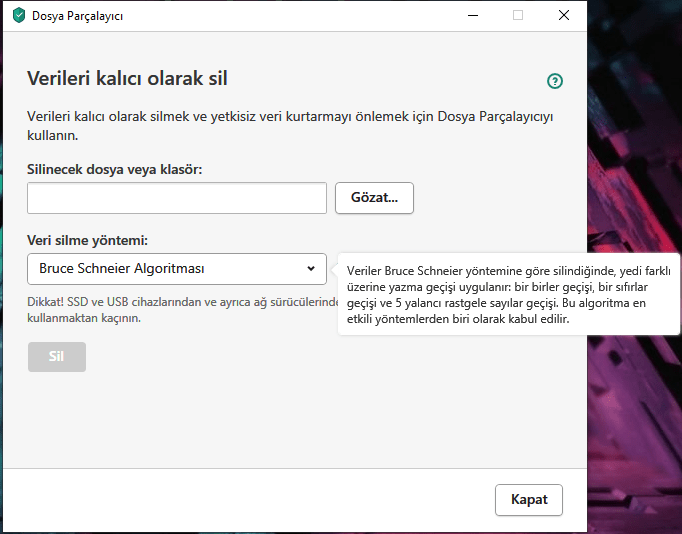Click the 'Dosya Parçalayıcı' window title

coord(77,16)
